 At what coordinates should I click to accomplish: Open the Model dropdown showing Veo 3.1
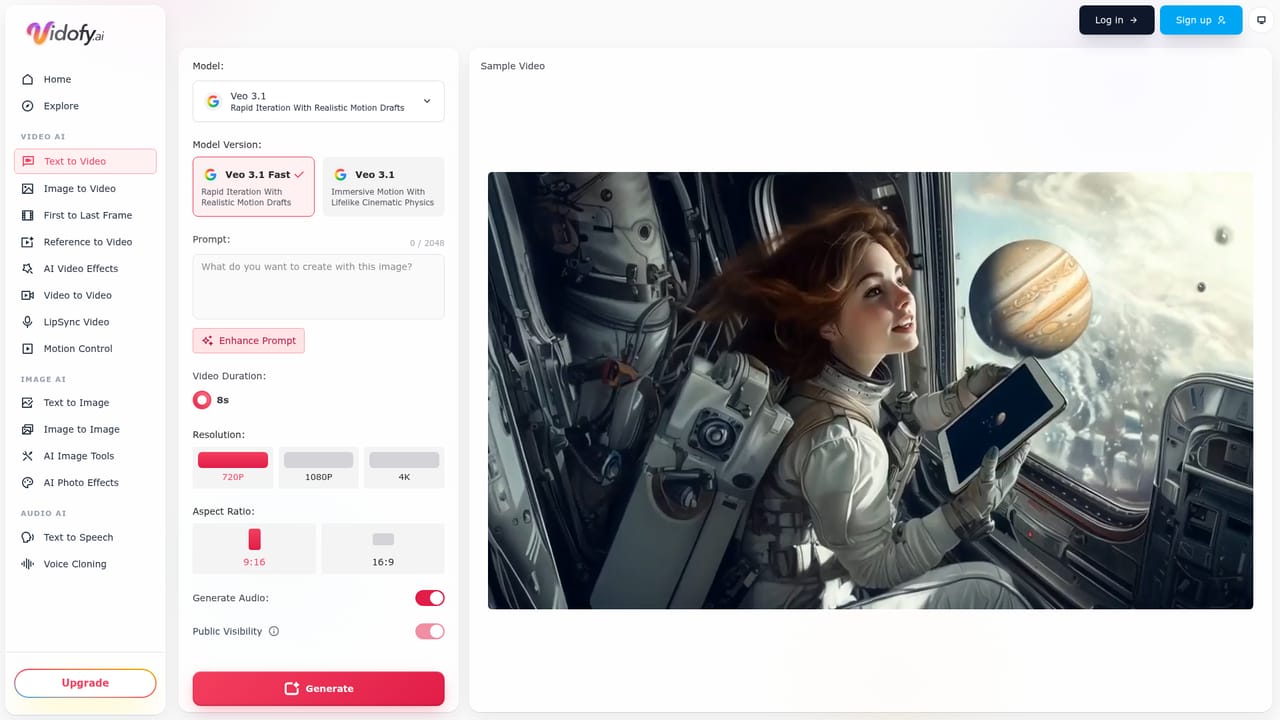coord(319,102)
